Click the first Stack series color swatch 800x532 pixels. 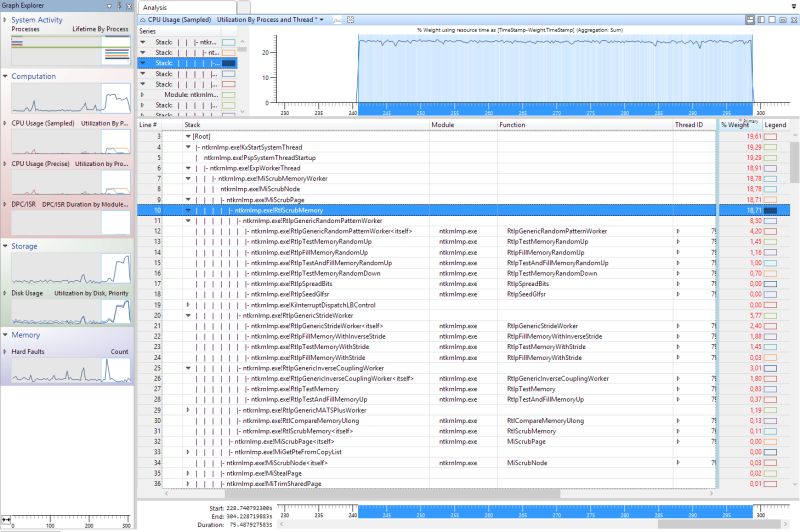tap(229, 42)
